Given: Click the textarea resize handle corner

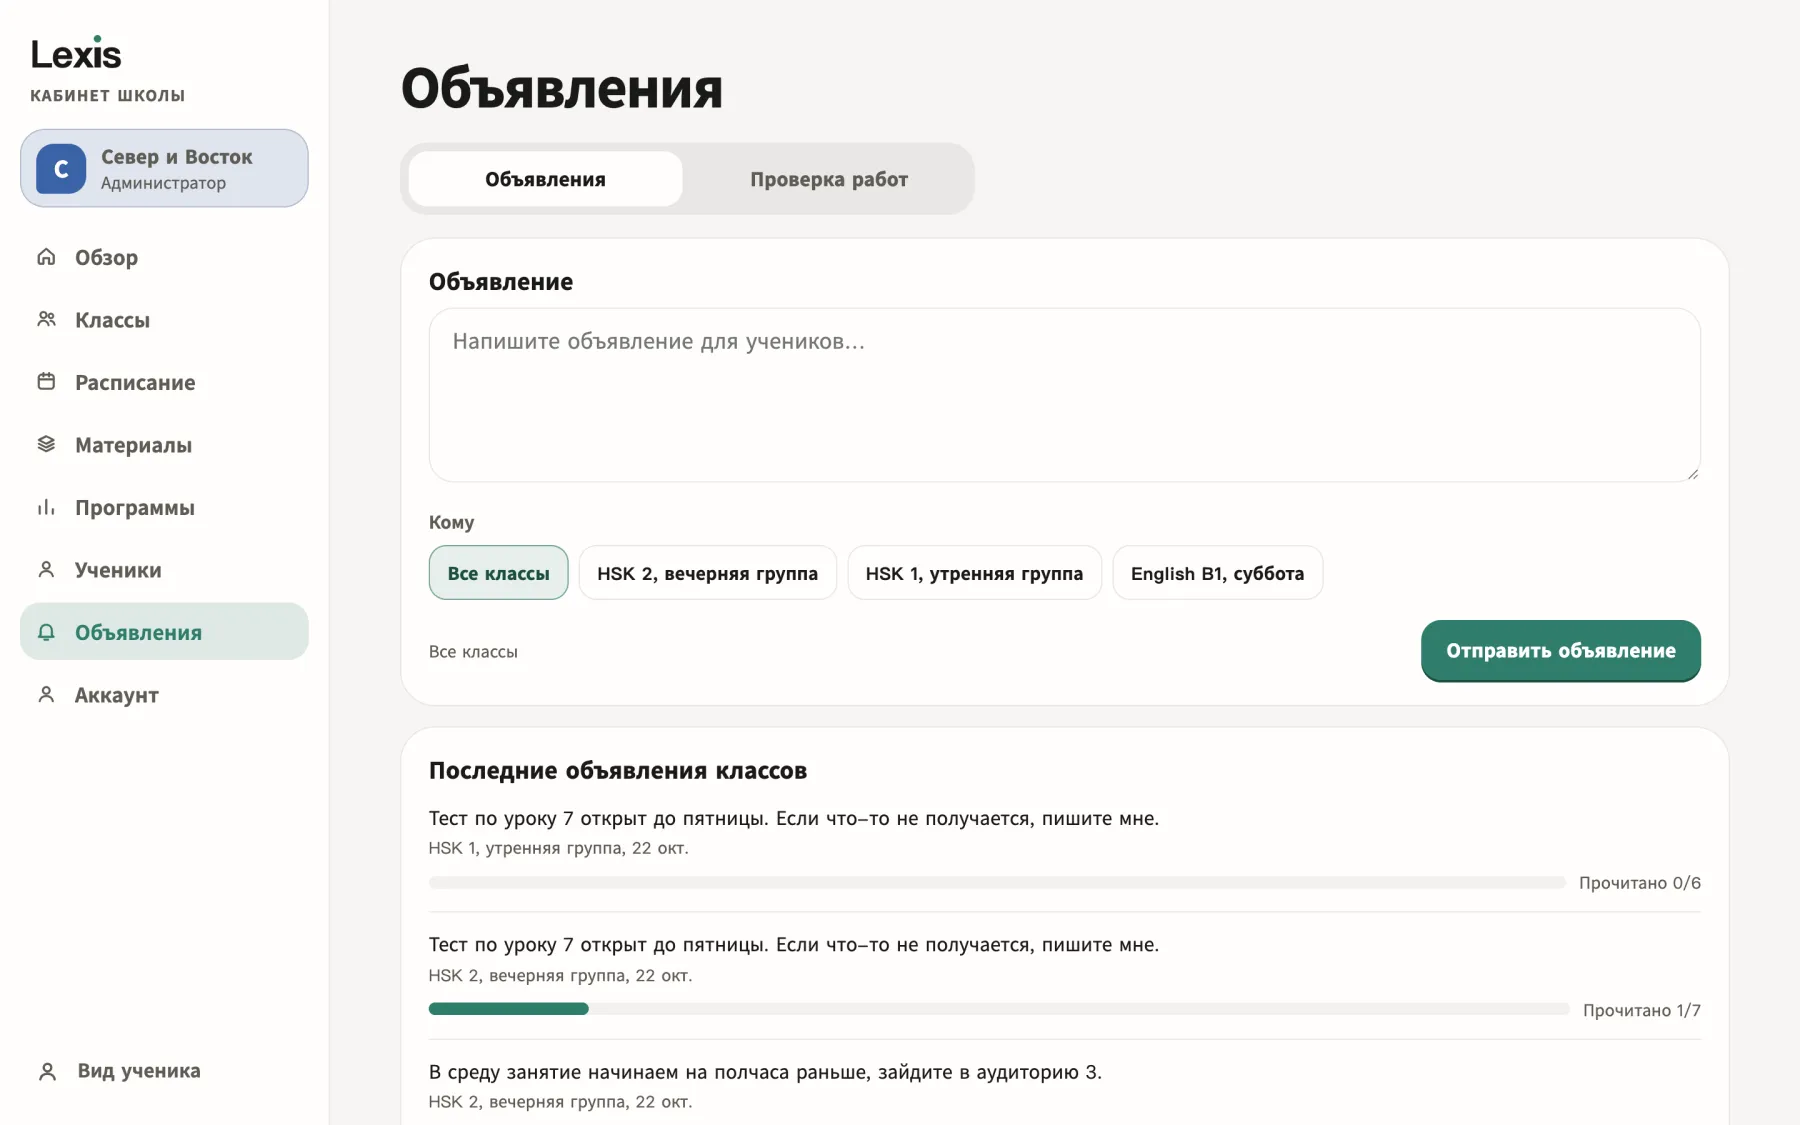Looking at the screenshot, I should pos(1692,474).
